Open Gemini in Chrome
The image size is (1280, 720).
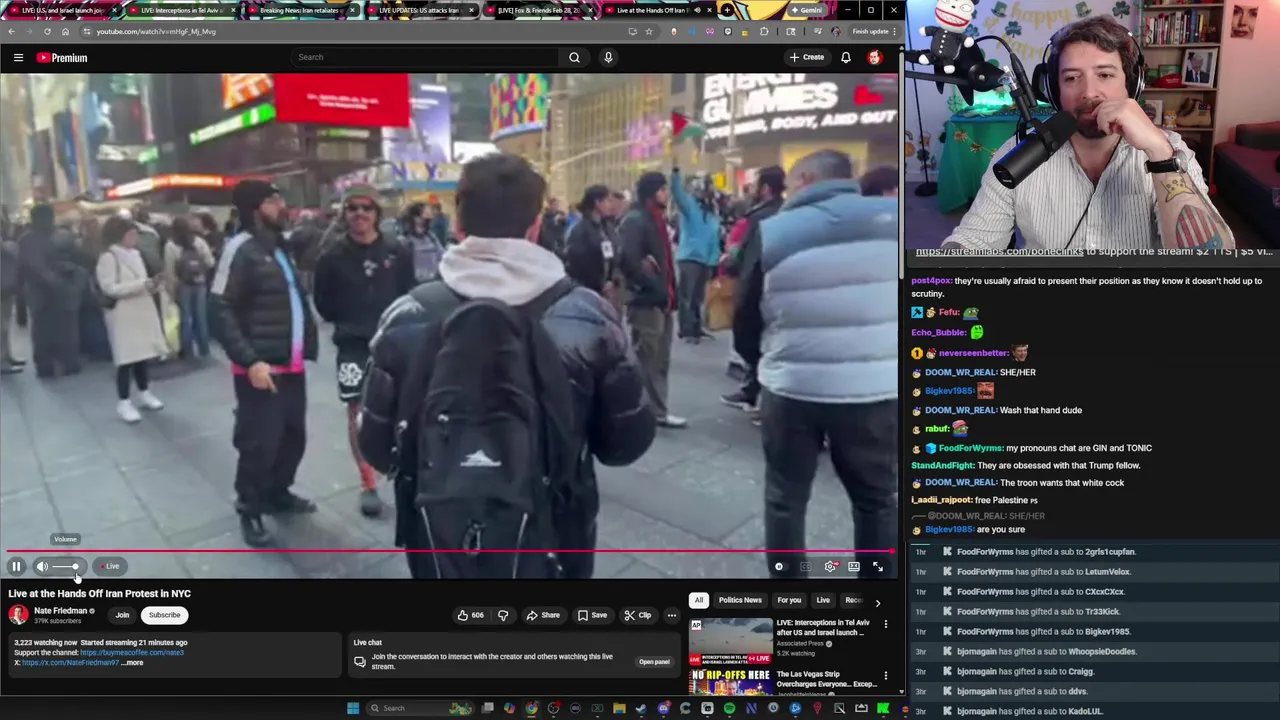tap(806, 10)
